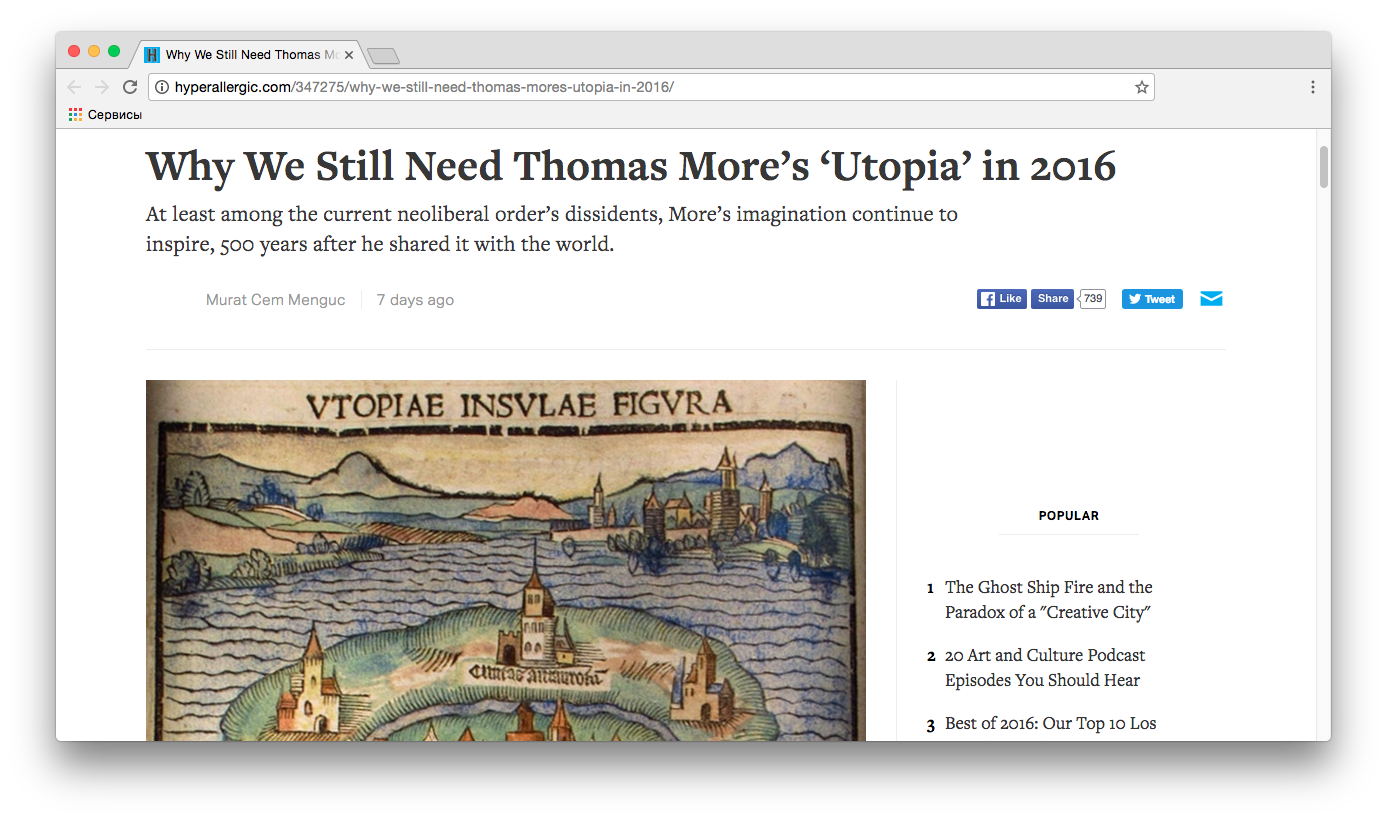
Task: Open the Сервисы apps bookmark
Action: coord(105,115)
